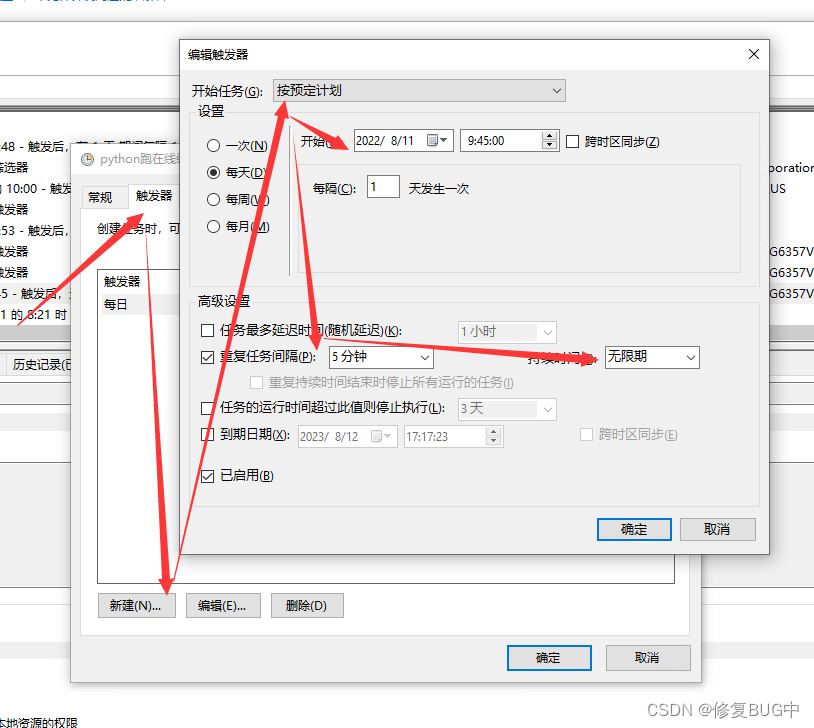Click 确定 in the python task properties window
The image size is (814, 728).
click(x=549, y=658)
